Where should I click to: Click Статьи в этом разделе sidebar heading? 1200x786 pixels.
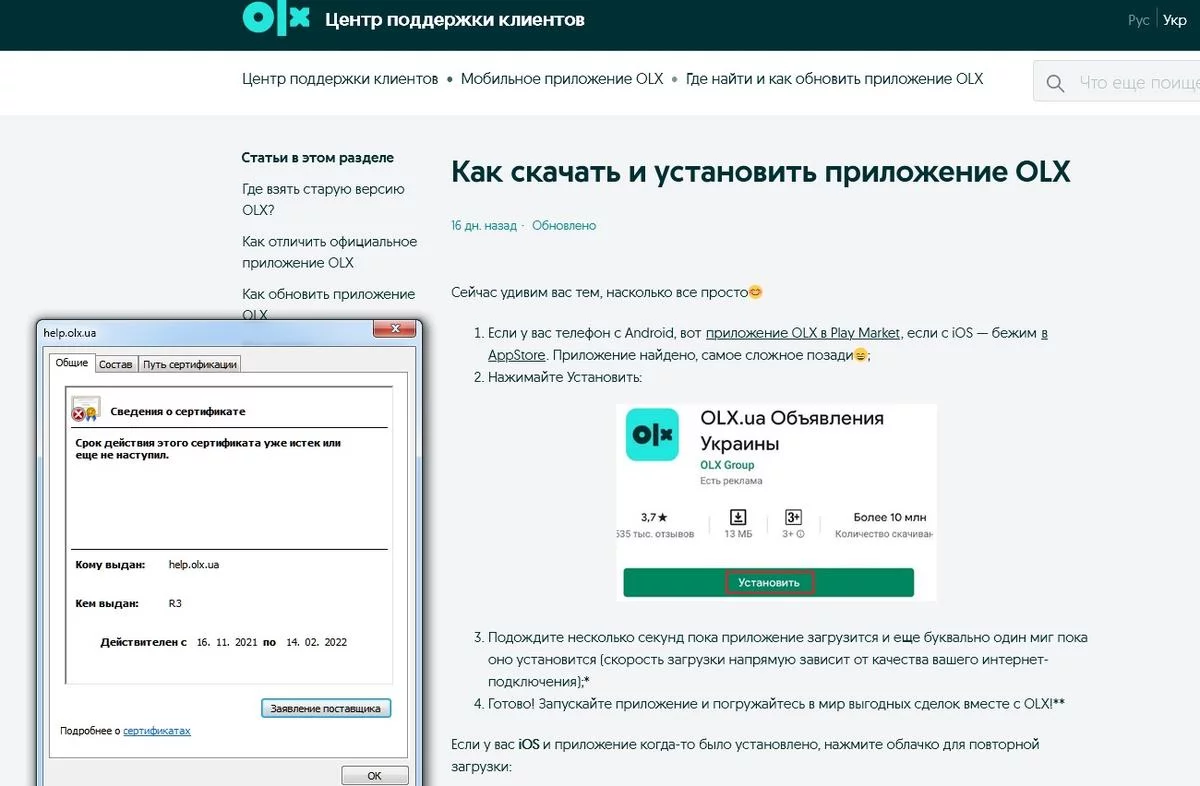(318, 158)
